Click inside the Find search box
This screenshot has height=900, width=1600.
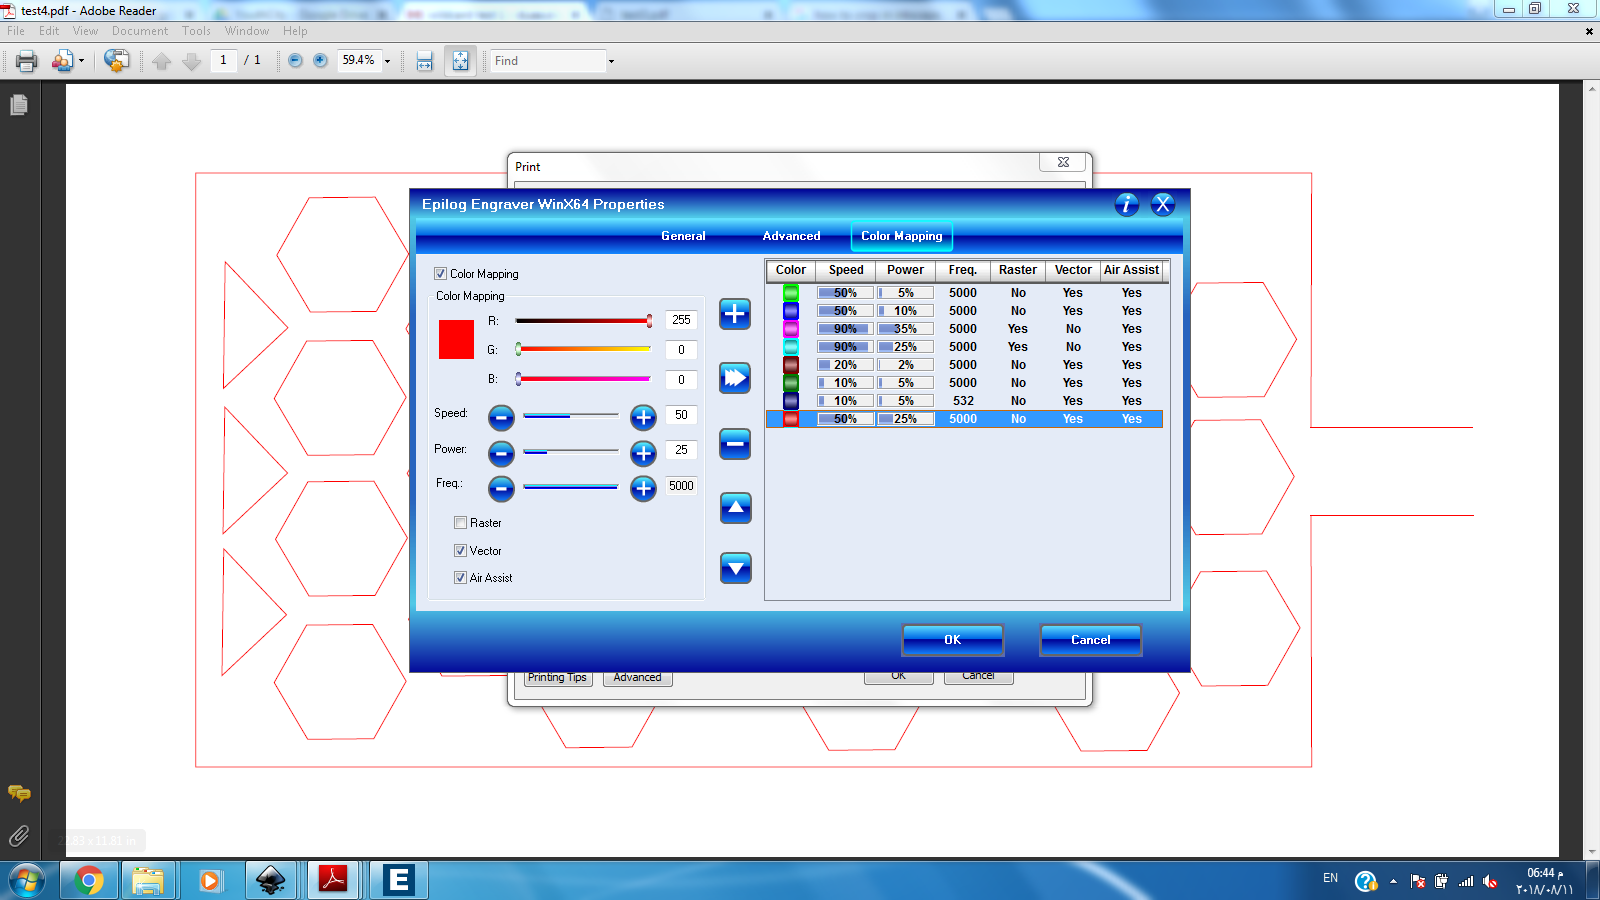(x=548, y=61)
